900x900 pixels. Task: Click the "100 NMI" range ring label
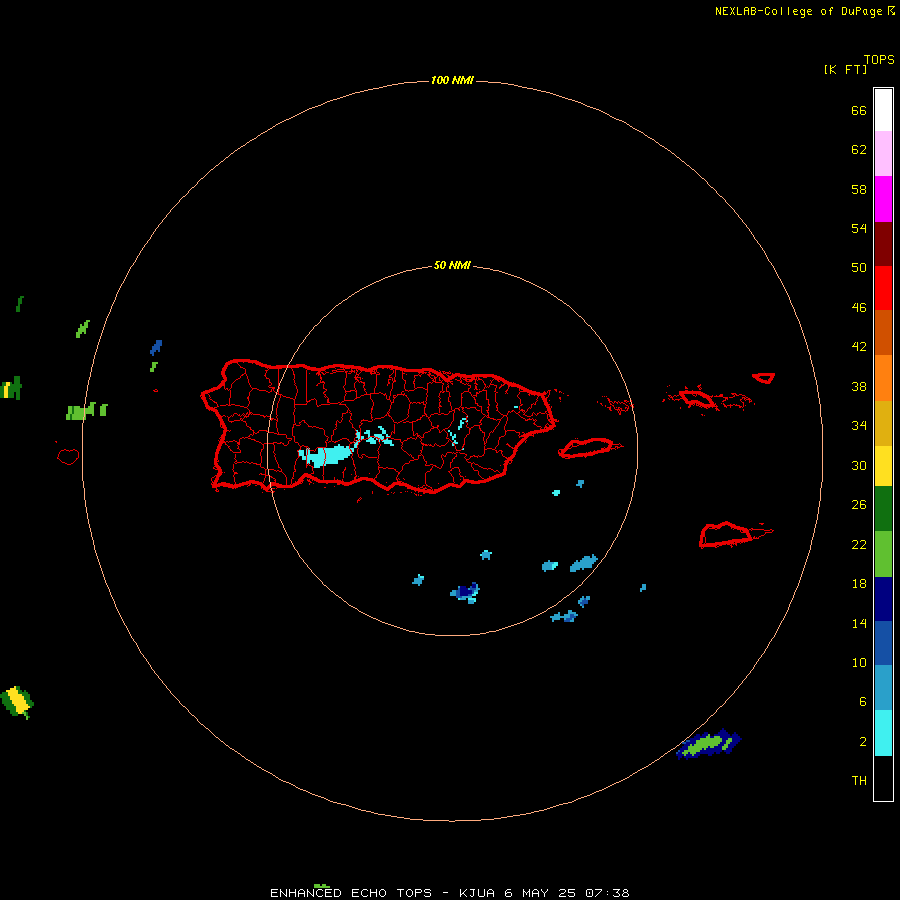[452, 80]
